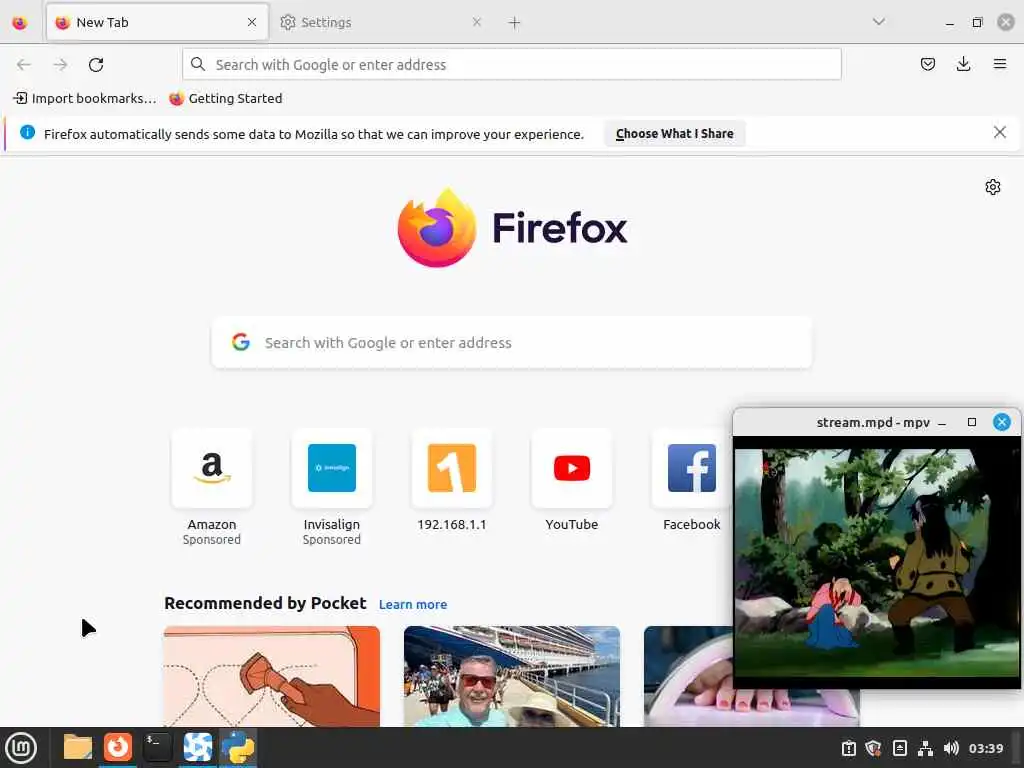This screenshot has width=1024, height=768.
Task: Click the Python app in taskbar
Action: [x=238, y=747]
